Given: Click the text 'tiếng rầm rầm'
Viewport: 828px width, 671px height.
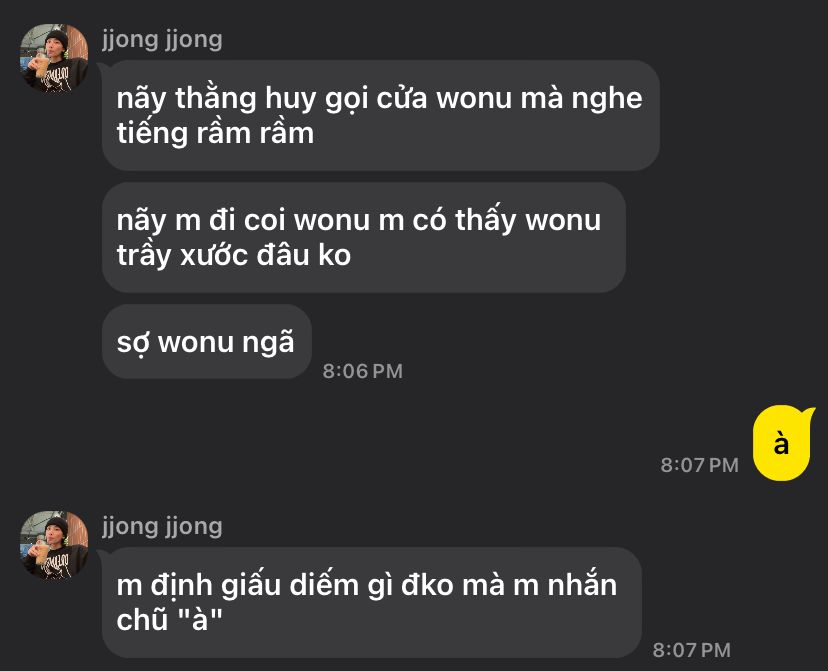Looking at the screenshot, I should (x=215, y=133).
